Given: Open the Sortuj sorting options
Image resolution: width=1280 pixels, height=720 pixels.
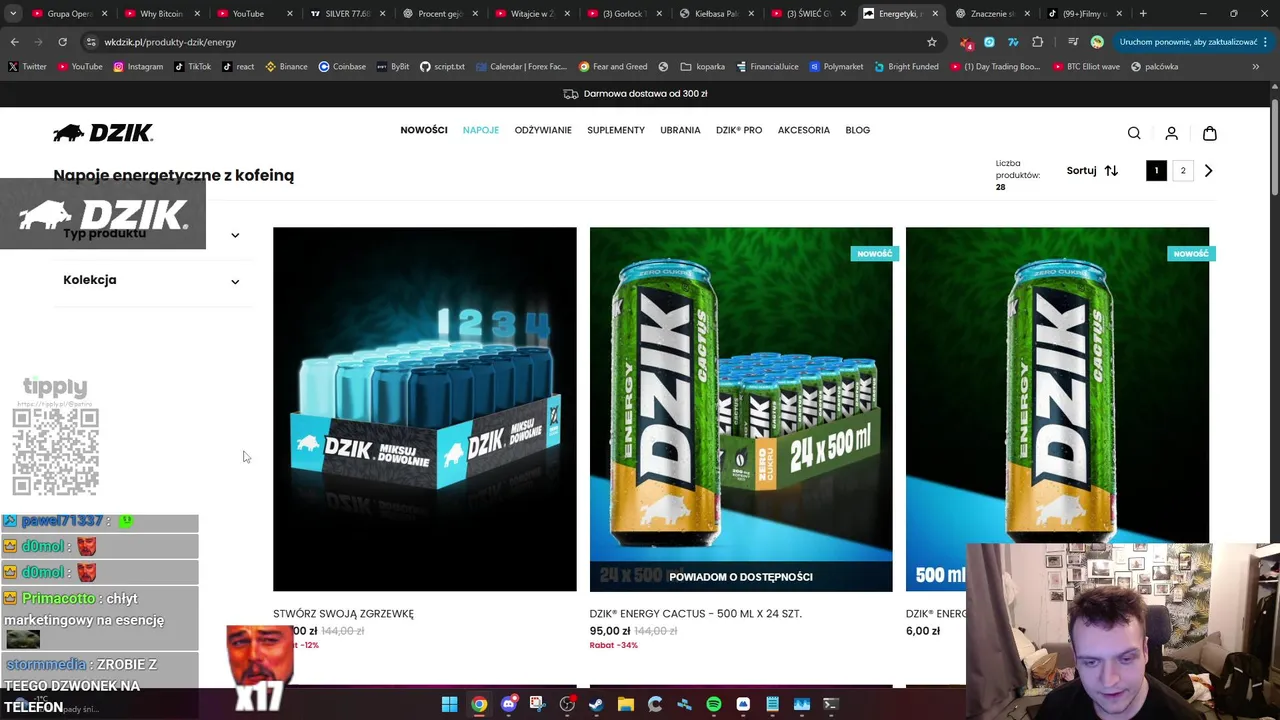Looking at the screenshot, I should pyautogui.click(x=1092, y=171).
